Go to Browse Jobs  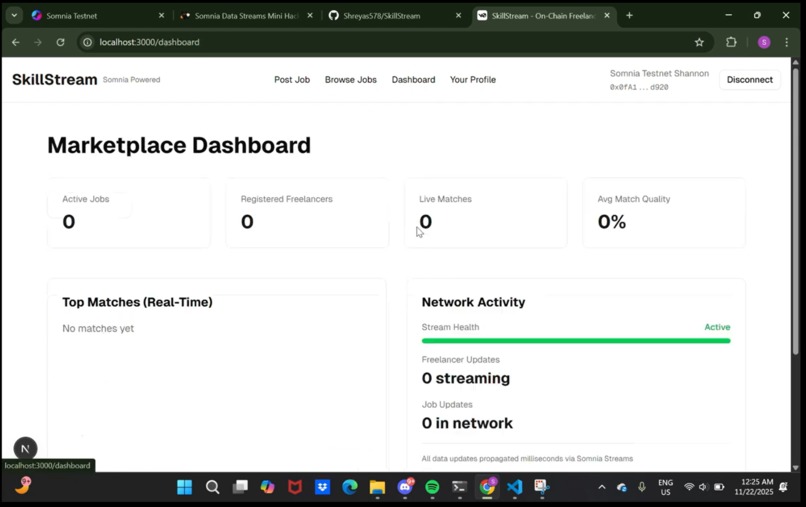coord(351,80)
